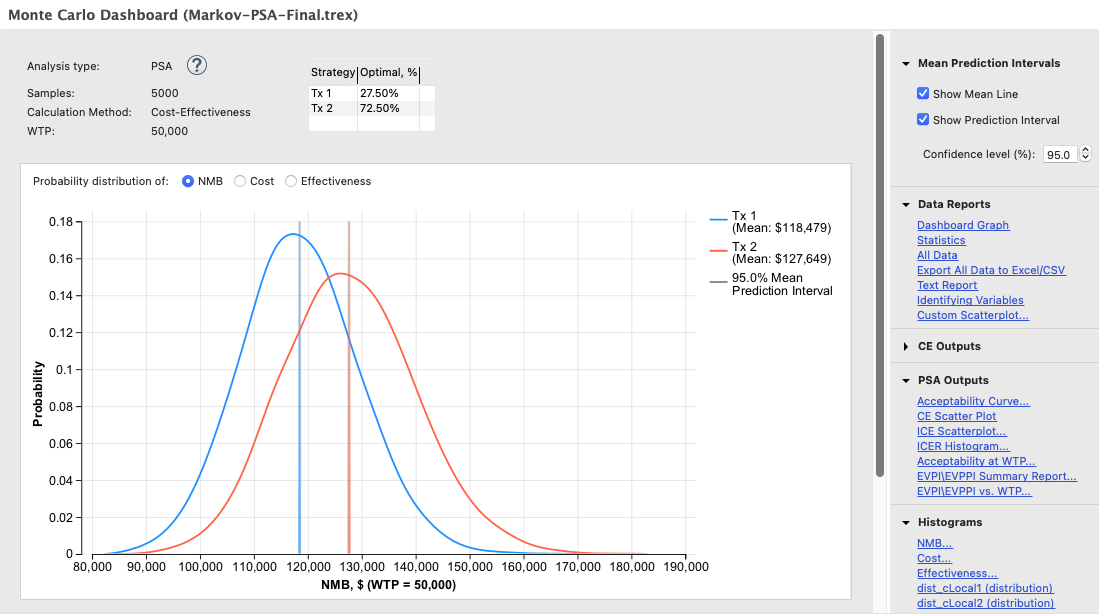This screenshot has width=1099, height=615.
Task: Open Export All Data to Excel/CSV
Action: pos(991,270)
